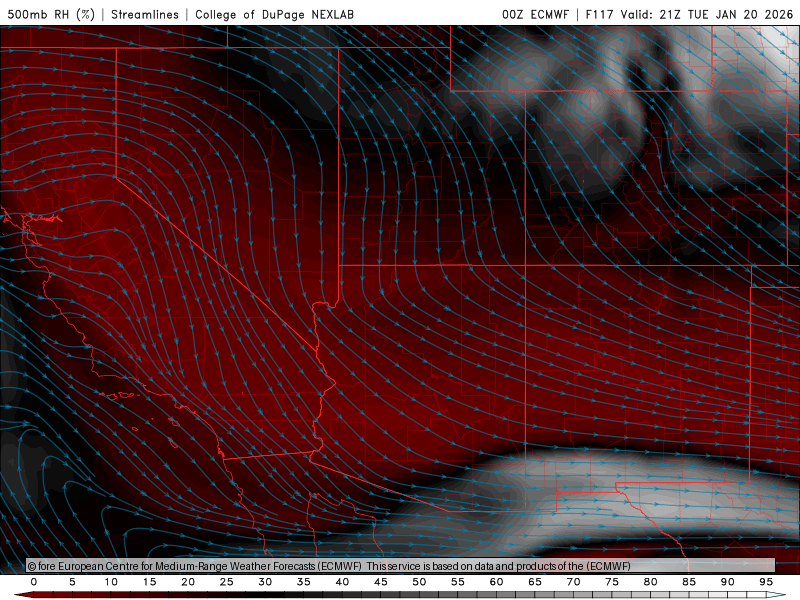This screenshot has height=600, width=800.
Task: Click the ECMWF copyright notice banner
Action: click(401, 566)
